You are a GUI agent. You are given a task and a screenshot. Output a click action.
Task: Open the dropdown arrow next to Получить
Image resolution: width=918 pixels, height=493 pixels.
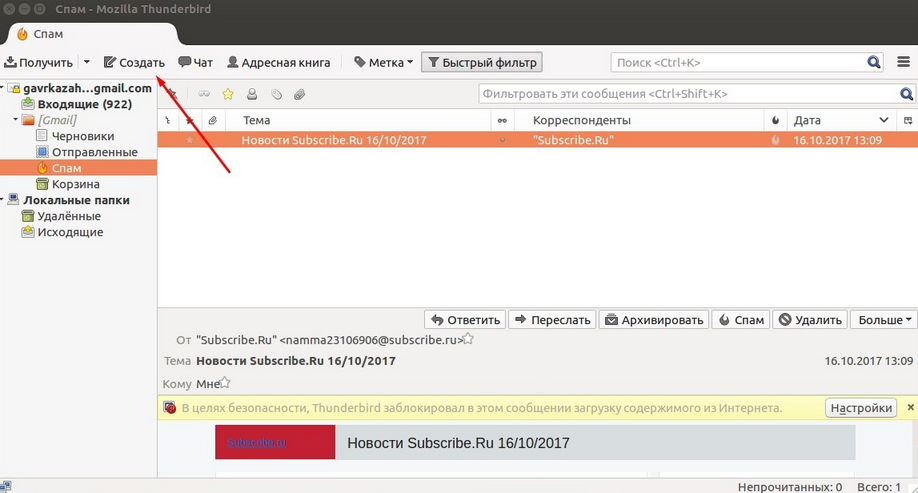(x=87, y=62)
